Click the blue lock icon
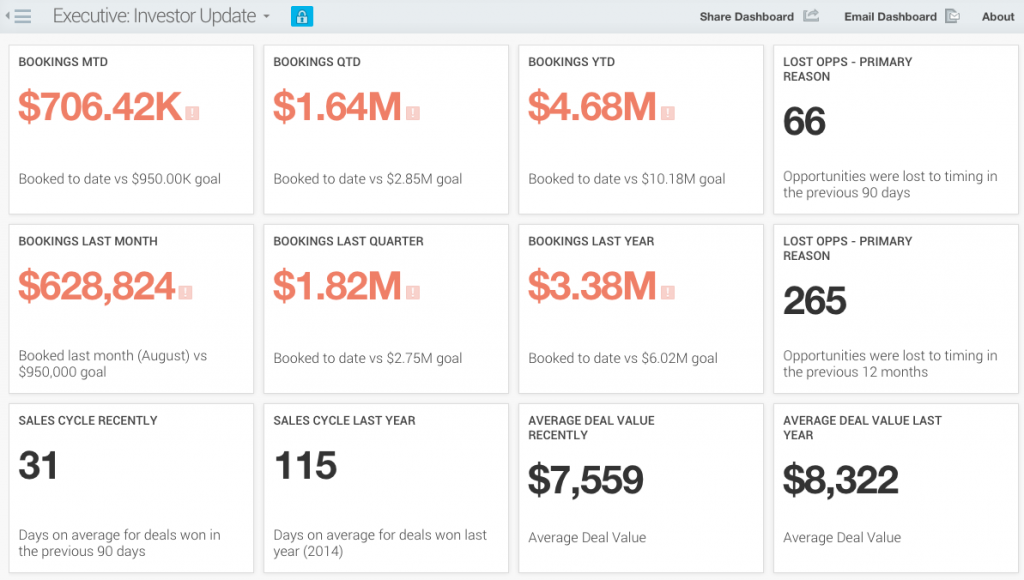Screen dimensions: 1024x580 click(x=302, y=16)
